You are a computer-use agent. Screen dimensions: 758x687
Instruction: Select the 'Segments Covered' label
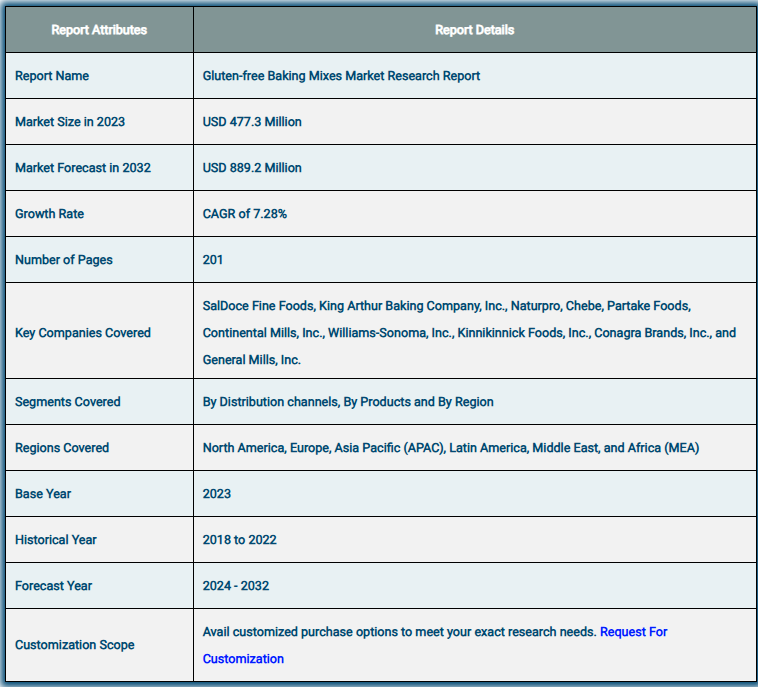click(68, 402)
